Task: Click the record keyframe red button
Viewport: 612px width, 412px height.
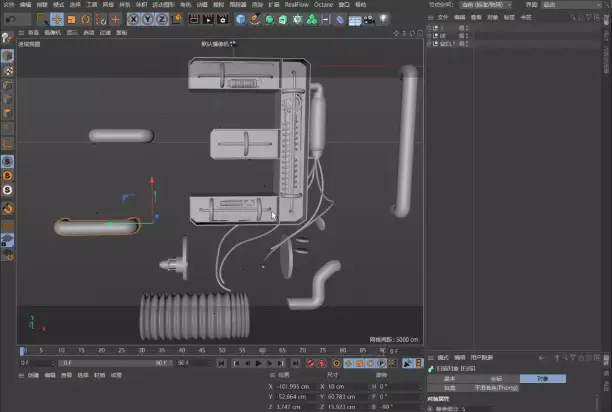Action: (310, 364)
